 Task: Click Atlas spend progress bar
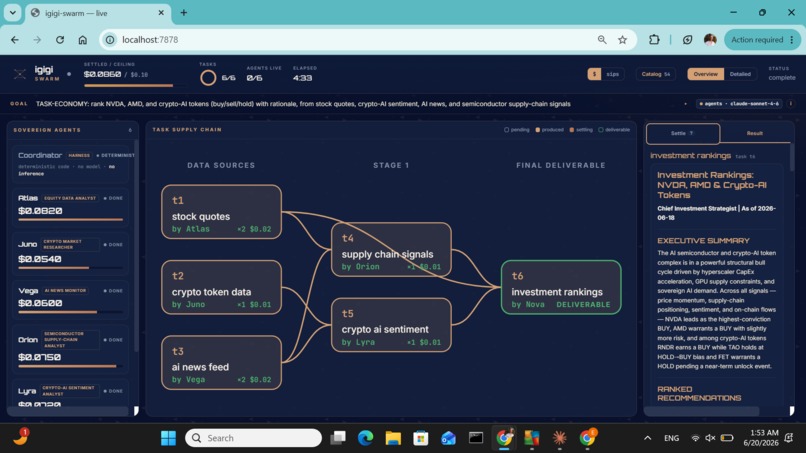(x=70, y=220)
